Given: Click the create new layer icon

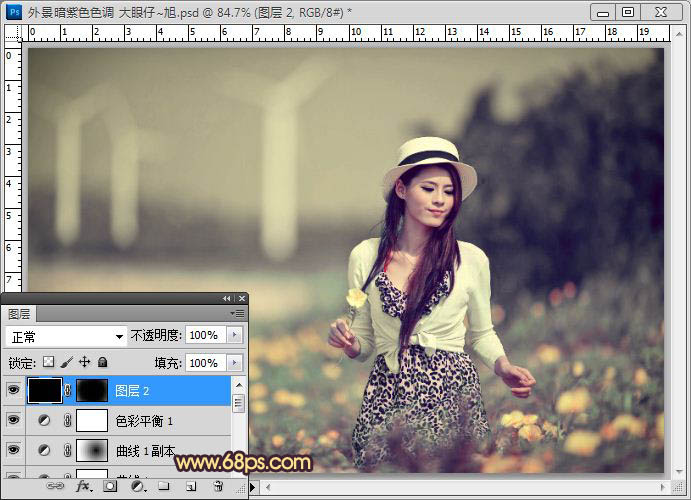Looking at the screenshot, I should point(190,486).
